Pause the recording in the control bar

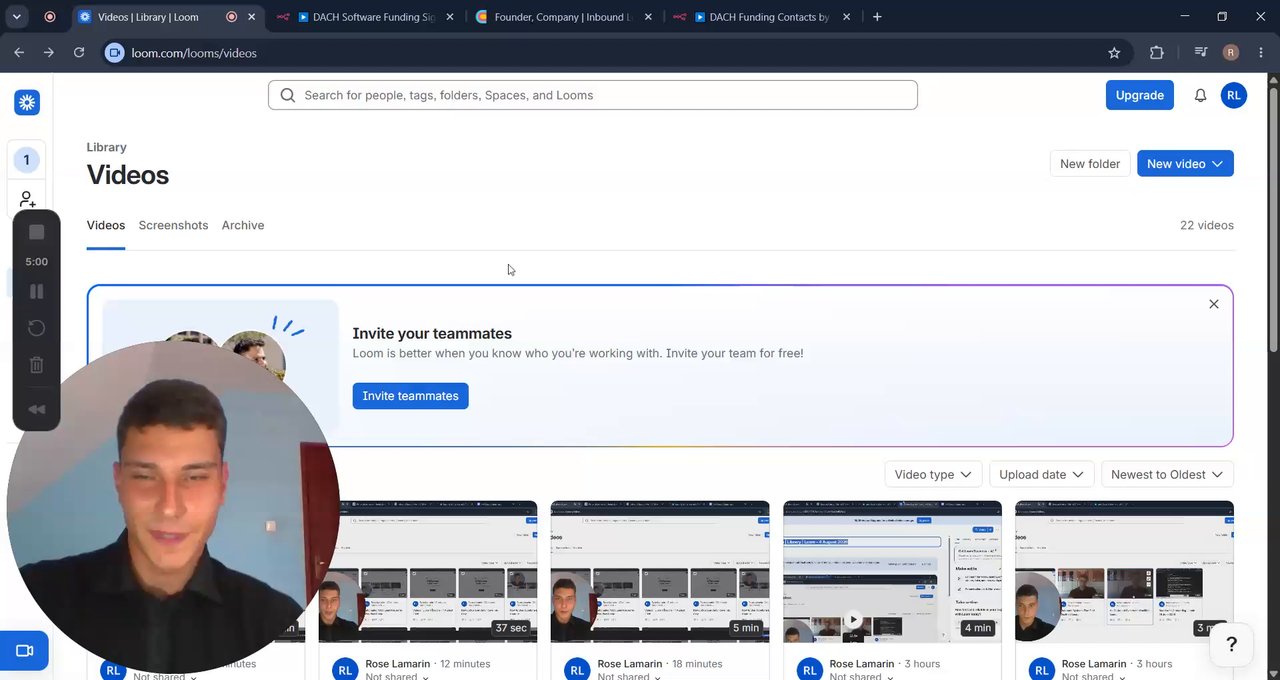36,292
